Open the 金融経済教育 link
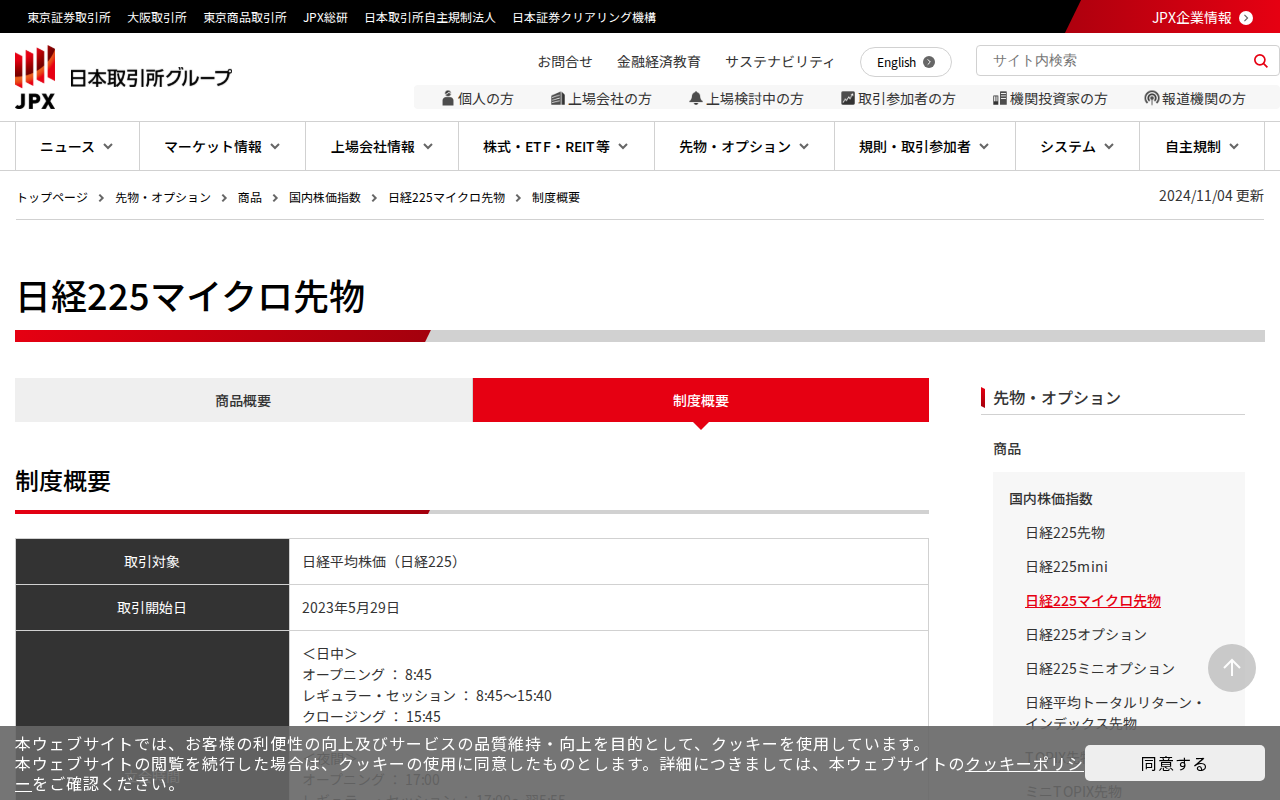 coord(659,62)
